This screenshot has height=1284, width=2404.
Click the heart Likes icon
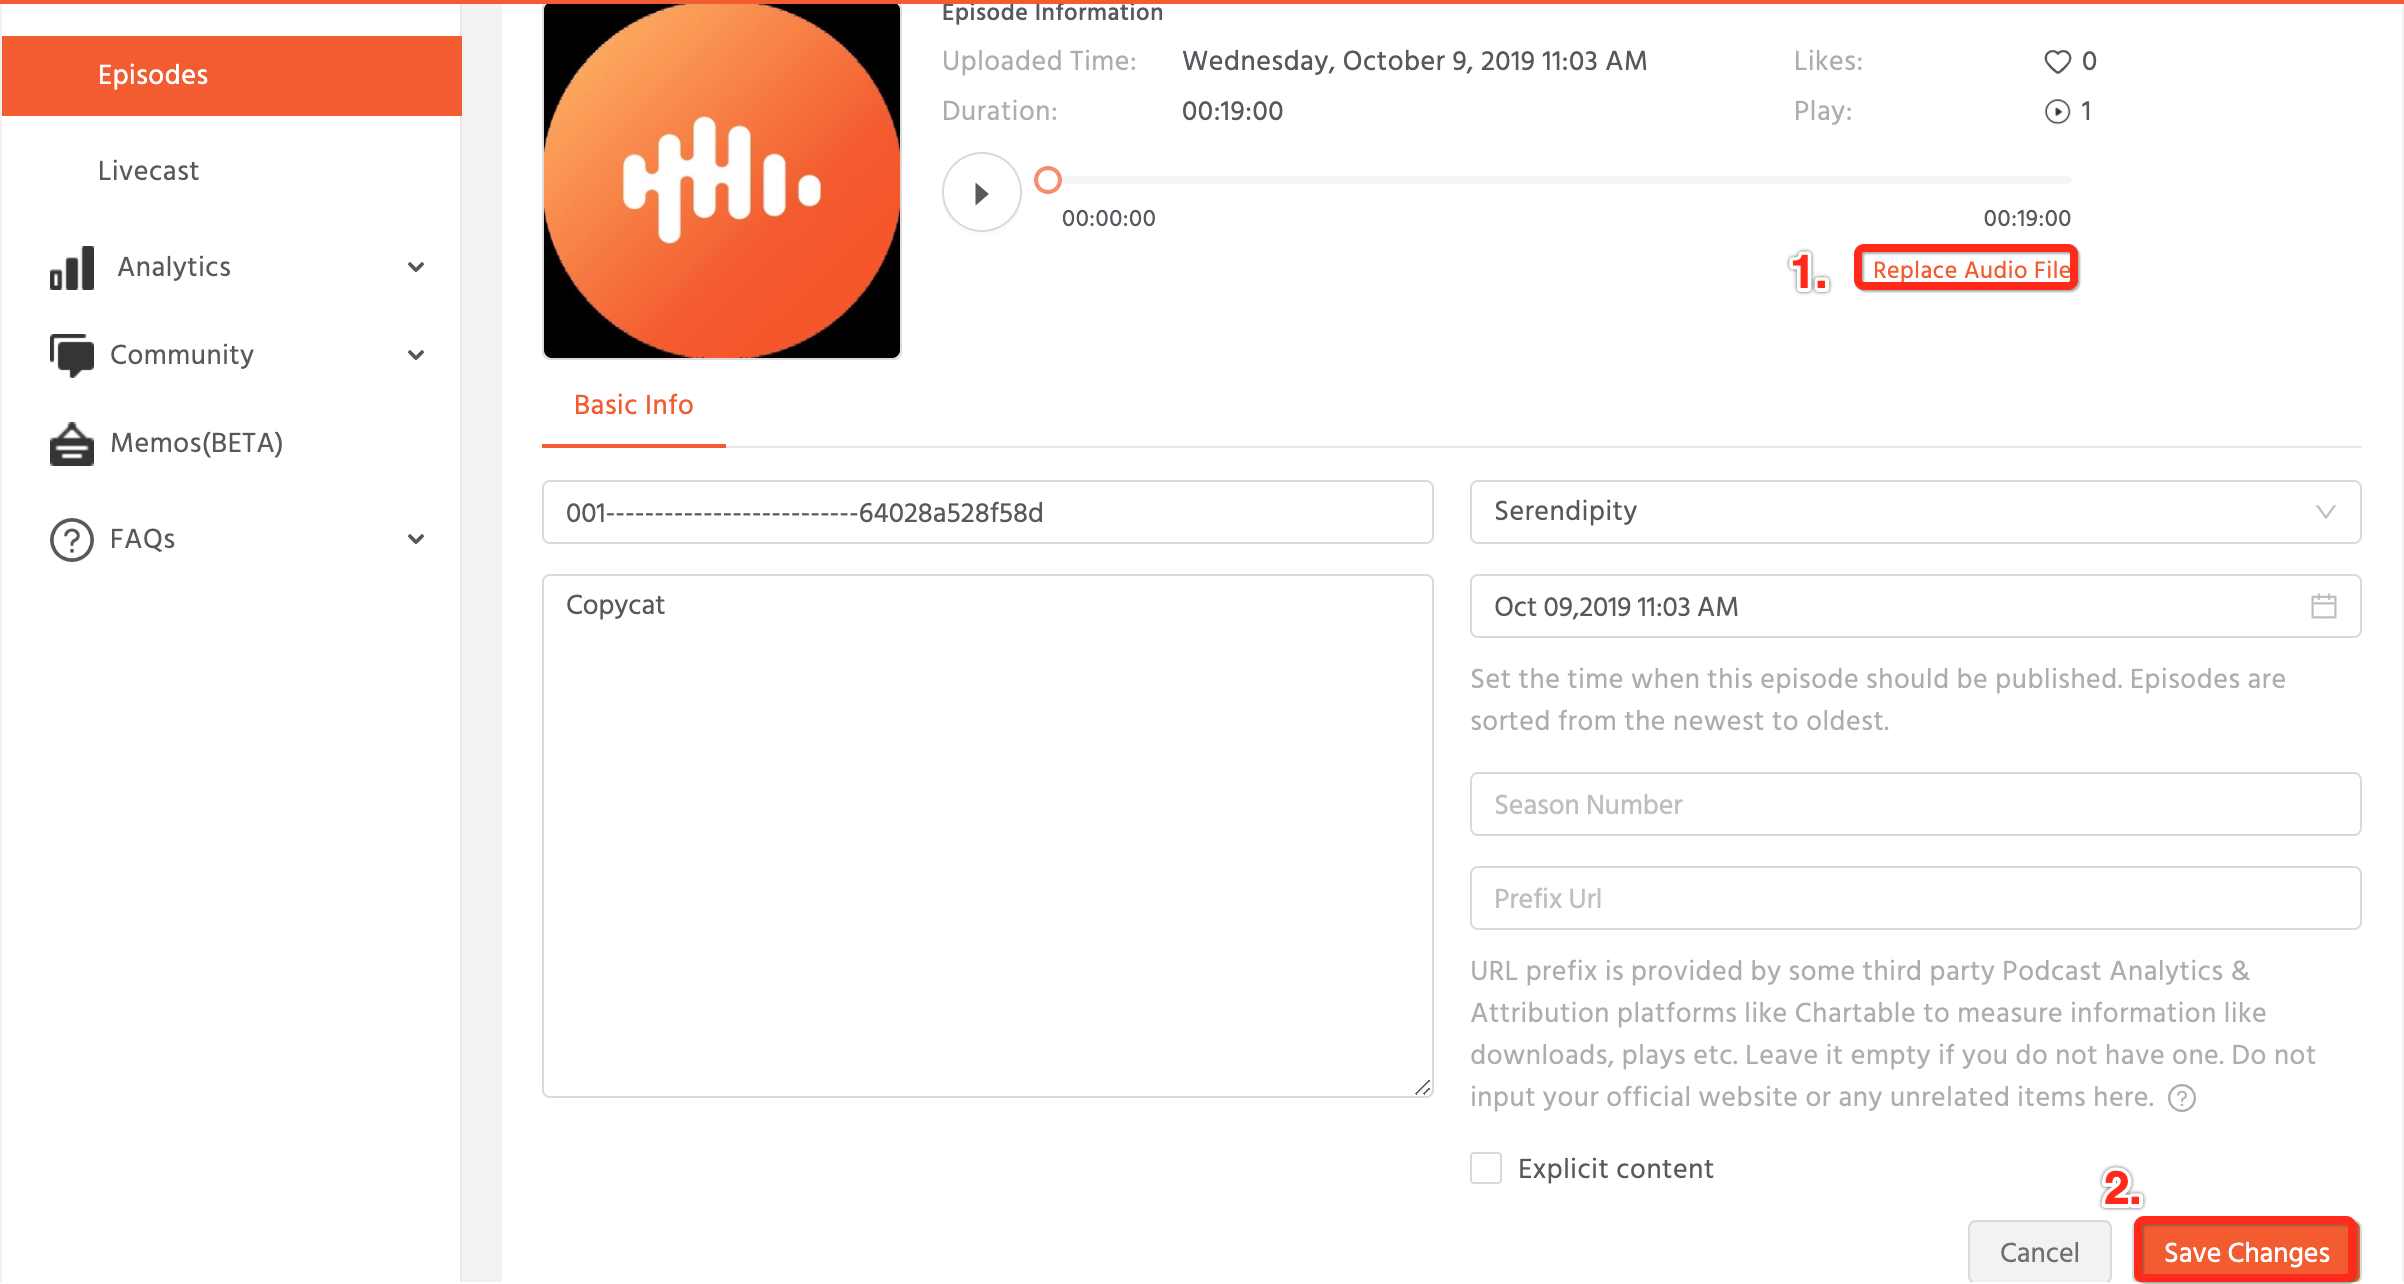[2057, 62]
